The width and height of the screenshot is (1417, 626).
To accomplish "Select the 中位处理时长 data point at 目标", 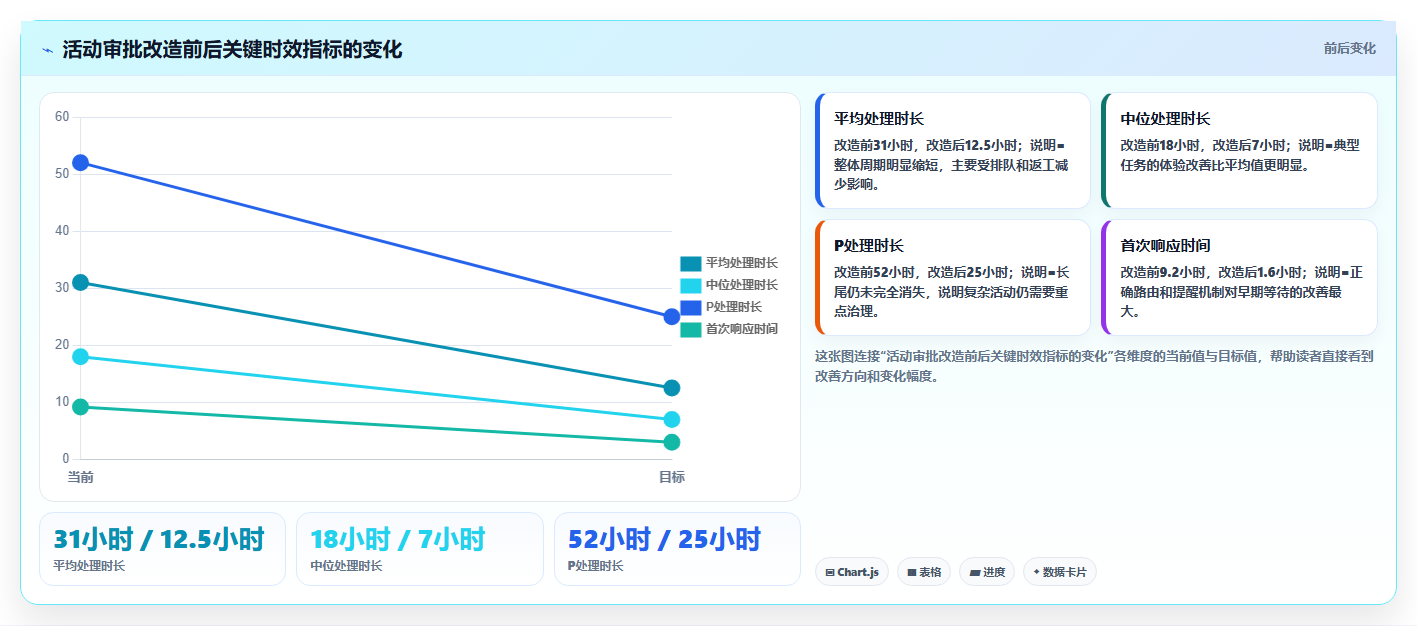I will [672, 420].
